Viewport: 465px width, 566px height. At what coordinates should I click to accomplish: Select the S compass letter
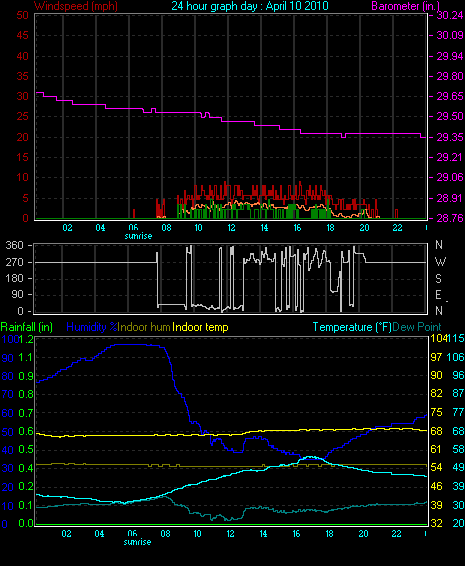click(x=438, y=278)
